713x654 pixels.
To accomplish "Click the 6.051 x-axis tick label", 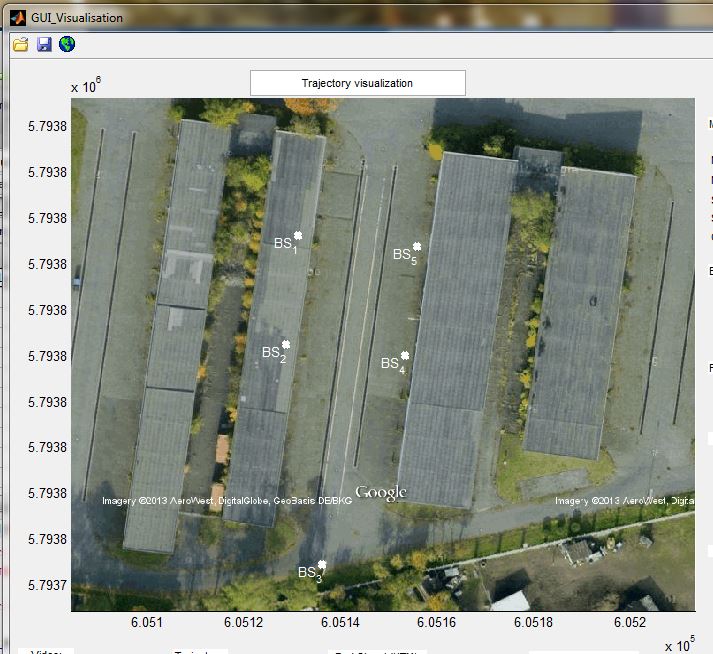I will point(146,623).
